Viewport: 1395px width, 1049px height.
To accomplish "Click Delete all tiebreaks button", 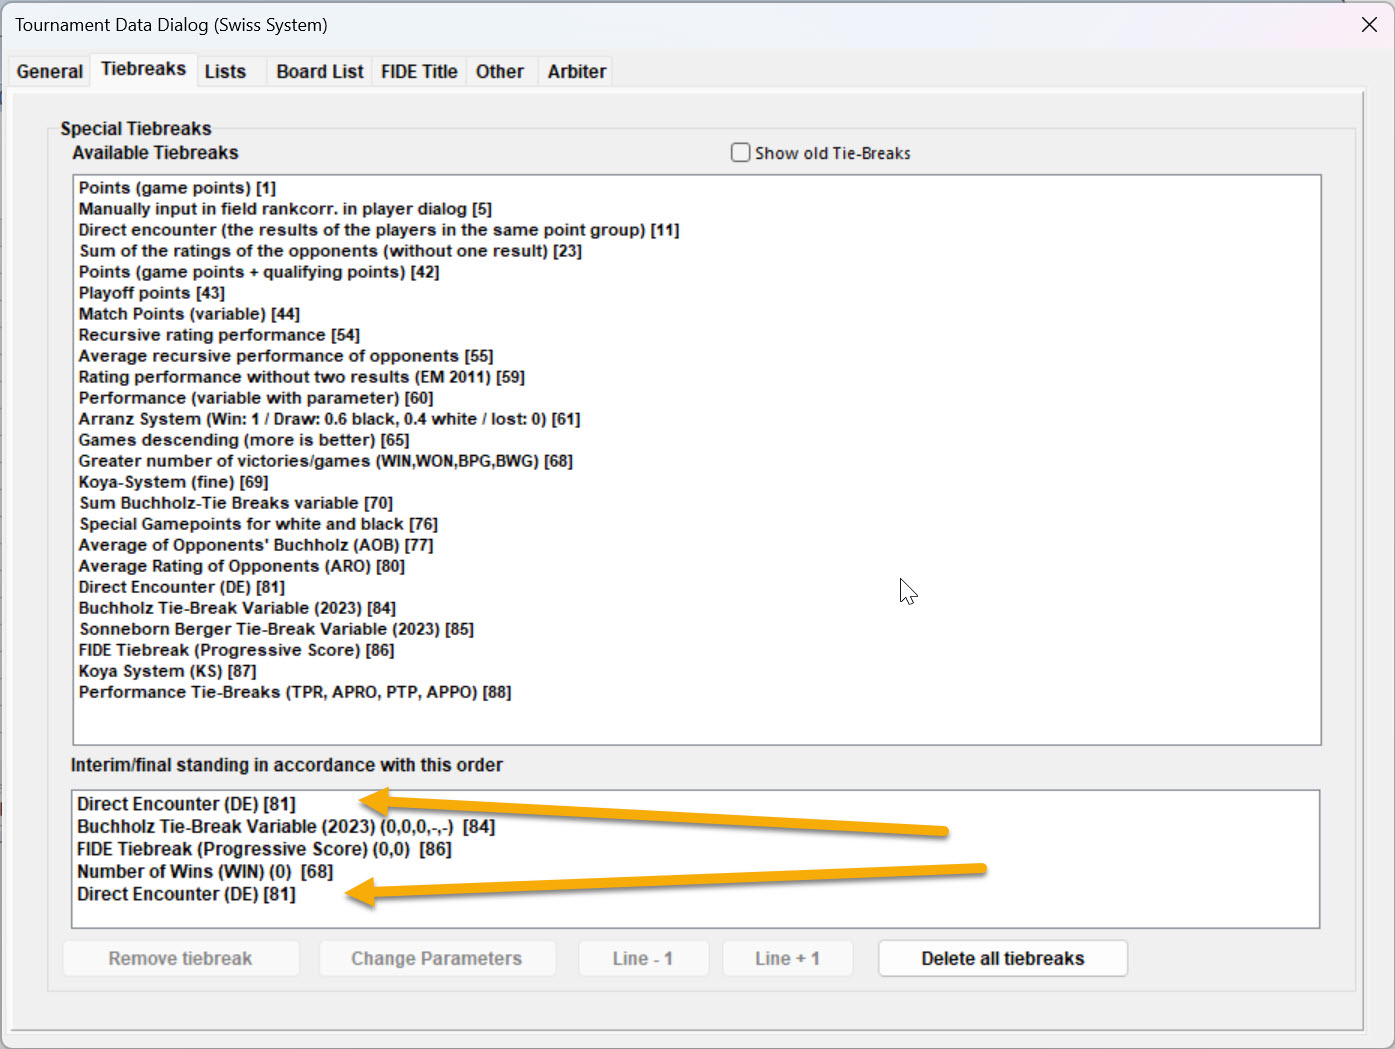I will tap(1003, 958).
